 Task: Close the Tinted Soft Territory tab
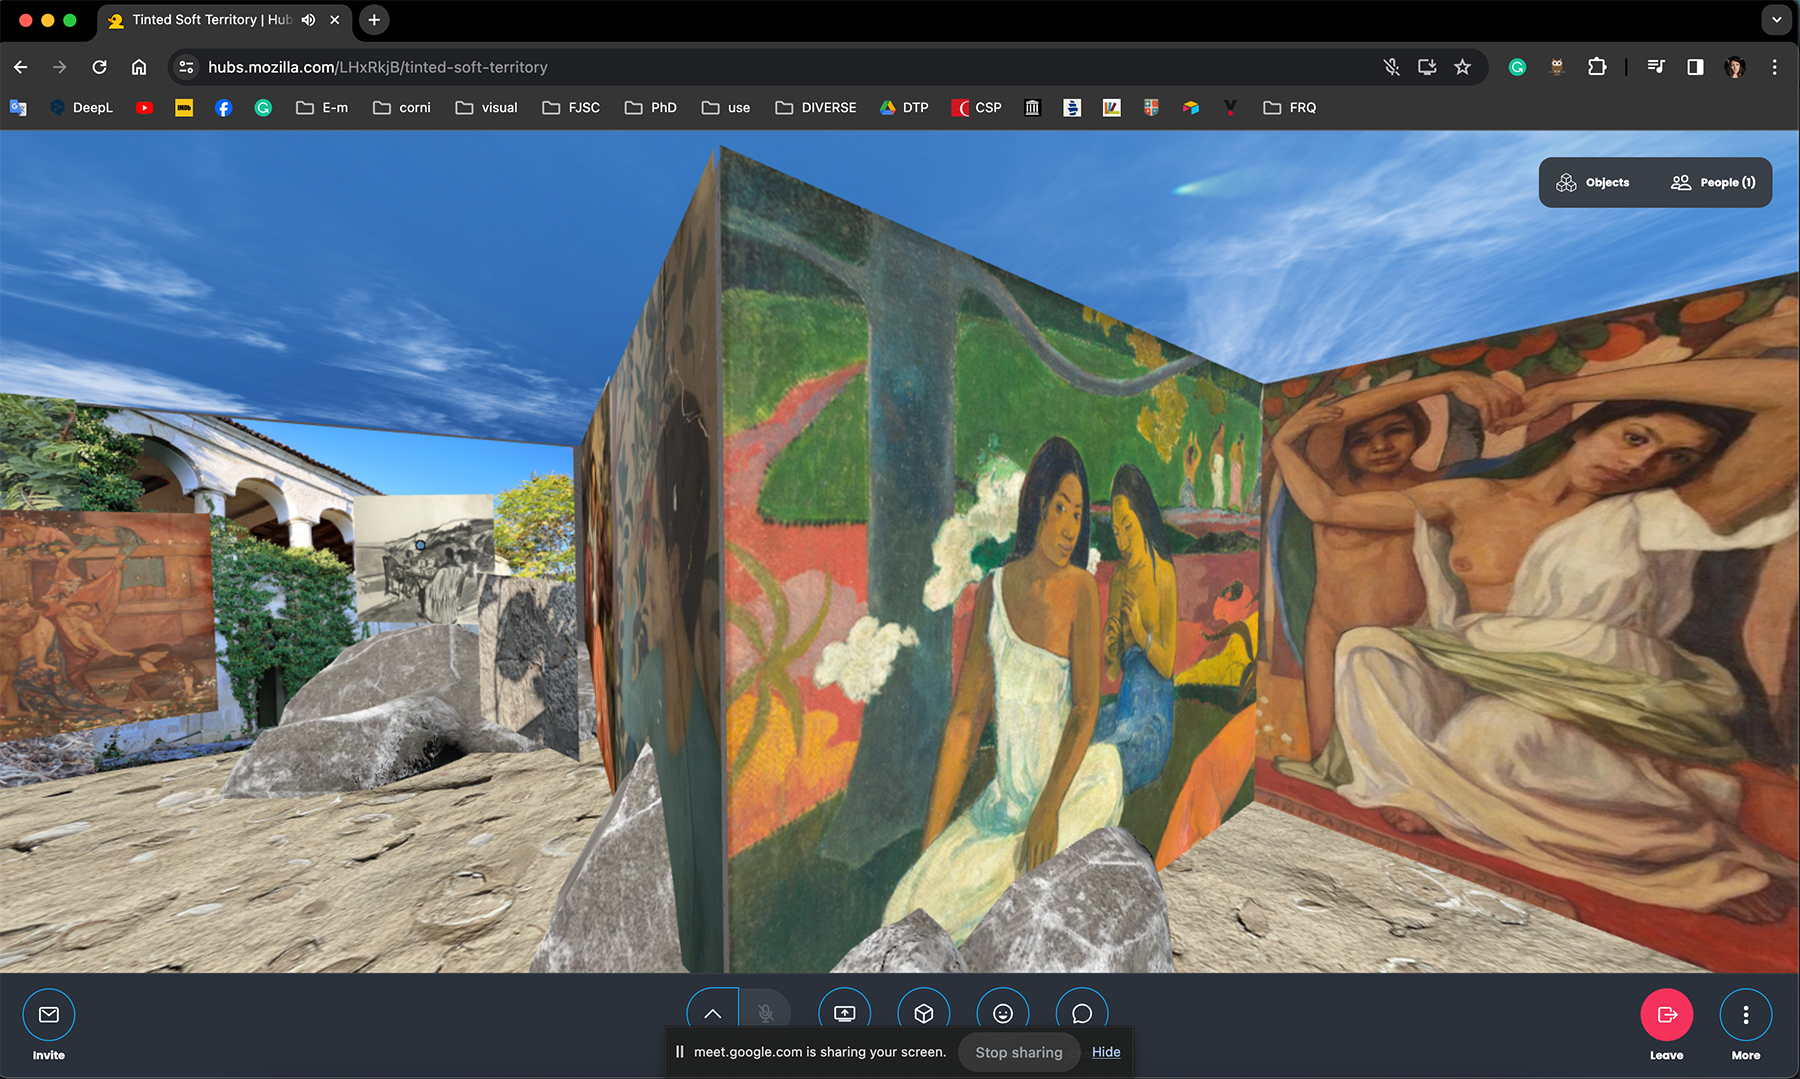(335, 20)
